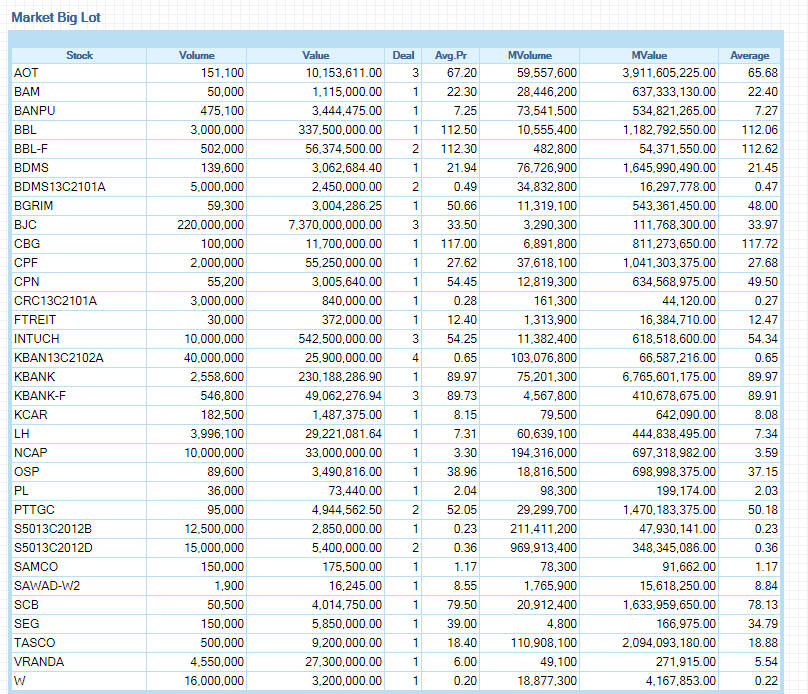Click the OSP stock name

(x=27, y=472)
